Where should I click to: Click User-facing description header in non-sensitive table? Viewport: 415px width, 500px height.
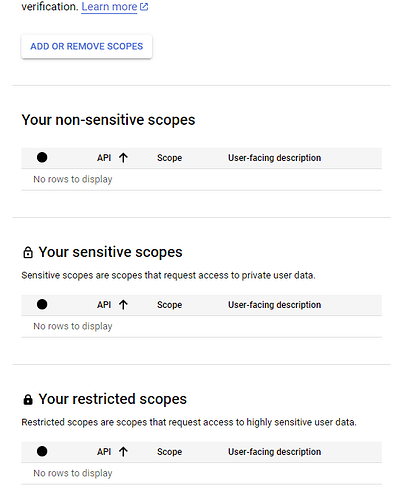275,158
